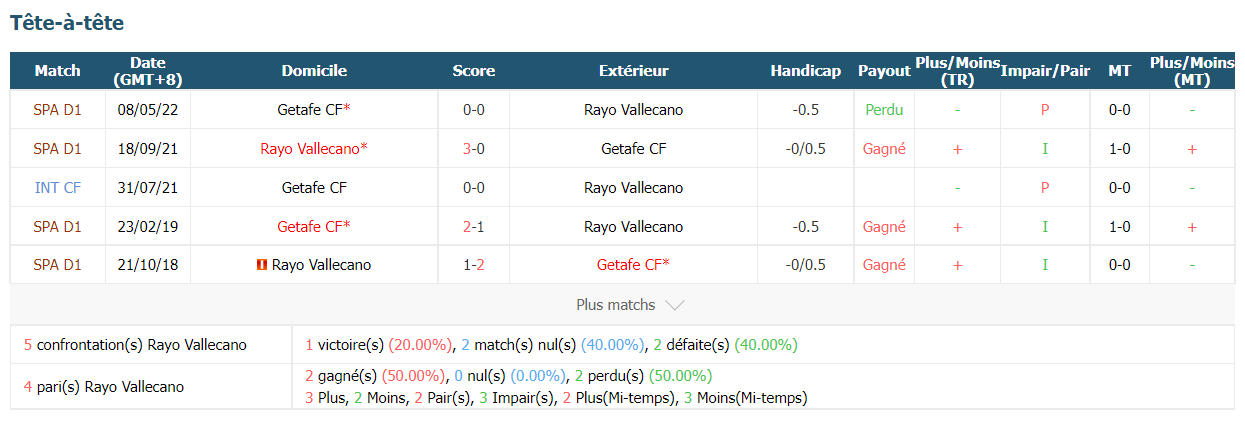Click the Plus/Moins (MT) column header
The width and height of the screenshot is (1245, 421).
coord(1192,71)
